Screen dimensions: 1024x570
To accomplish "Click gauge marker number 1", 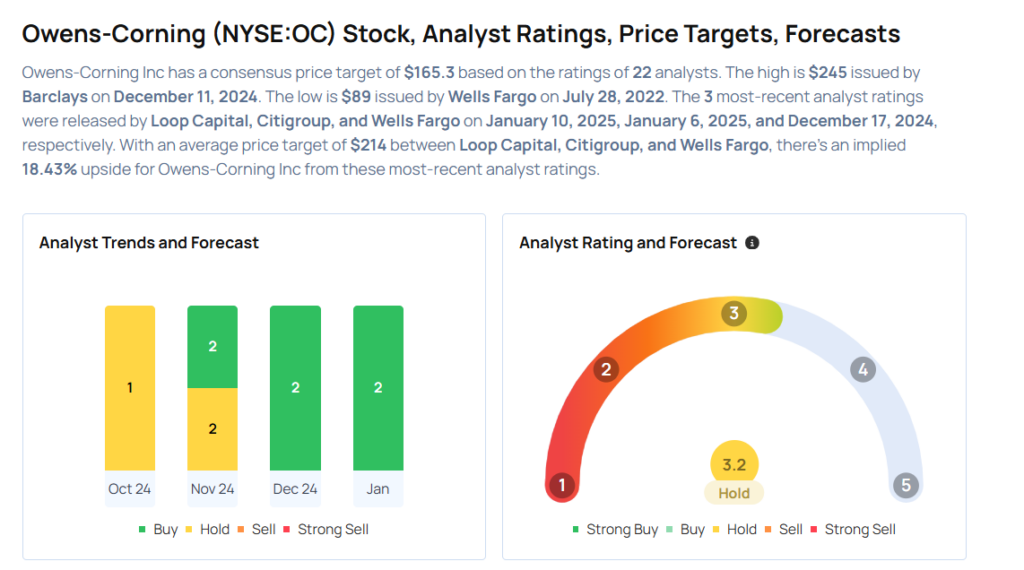I will click(x=562, y=486).
